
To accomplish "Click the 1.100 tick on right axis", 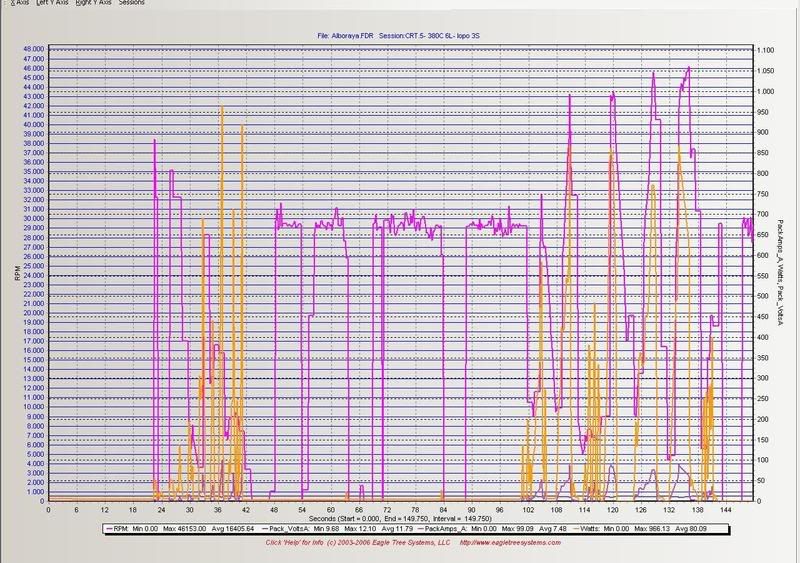I will click(765, 50).
